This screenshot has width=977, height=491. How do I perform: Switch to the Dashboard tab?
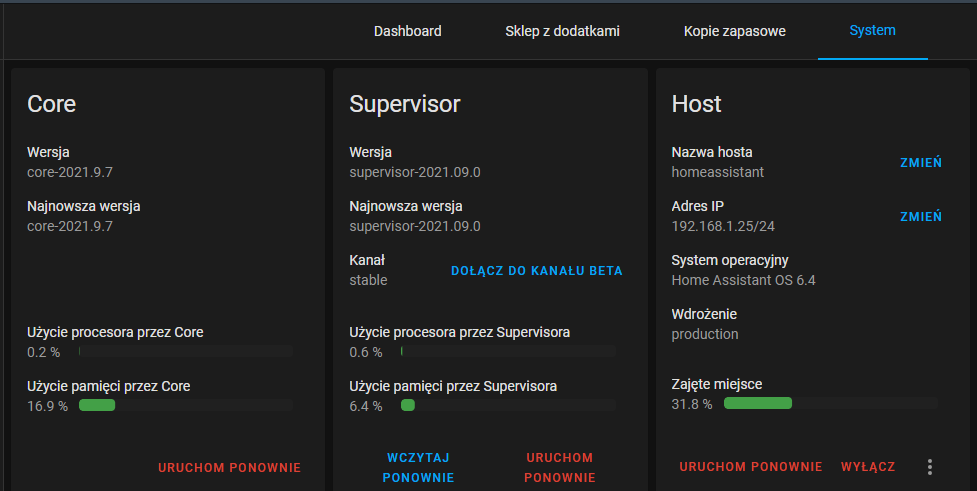[407, 31]
